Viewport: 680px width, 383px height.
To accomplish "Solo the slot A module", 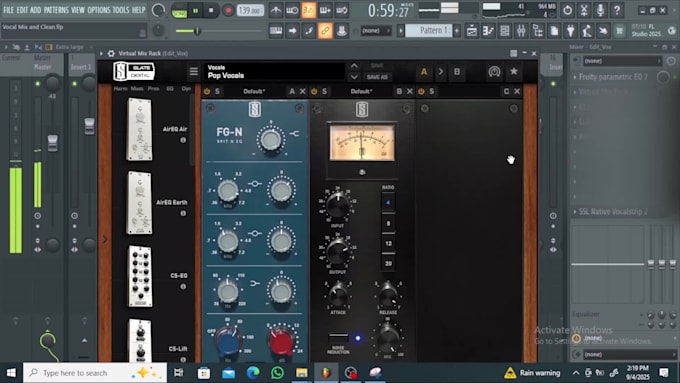I will (x=217, y=91).
